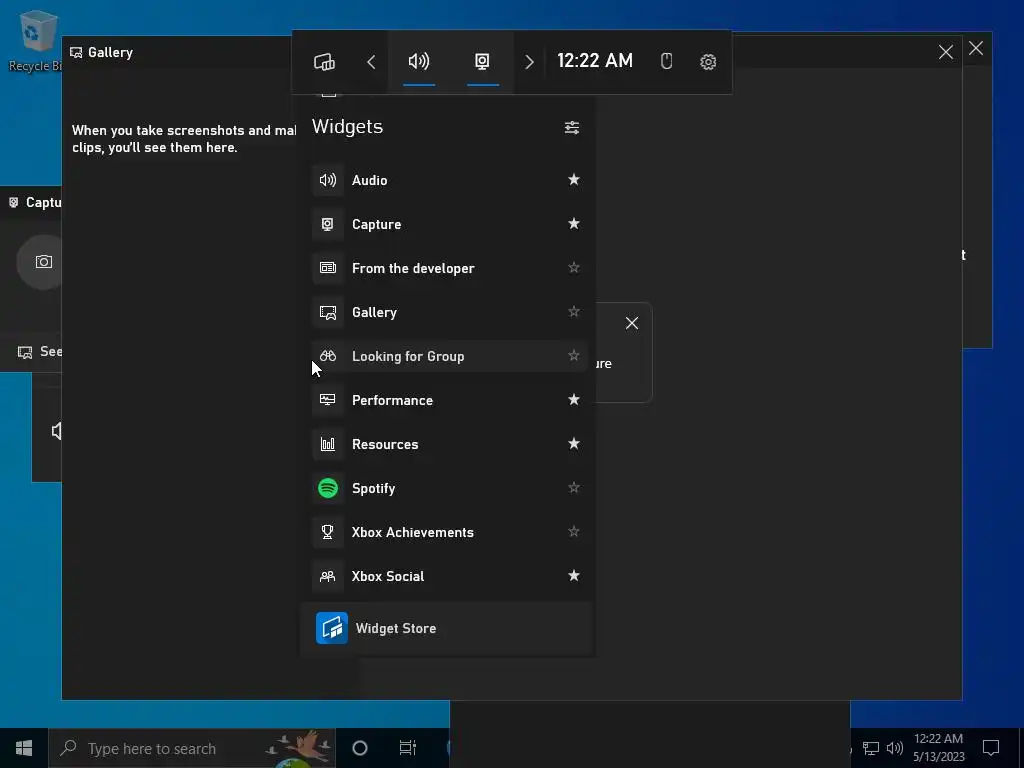This screenshot has width=1024, height=768.
Task: Click the Xbox Social people icon
Action: click(x=328, y=576)
